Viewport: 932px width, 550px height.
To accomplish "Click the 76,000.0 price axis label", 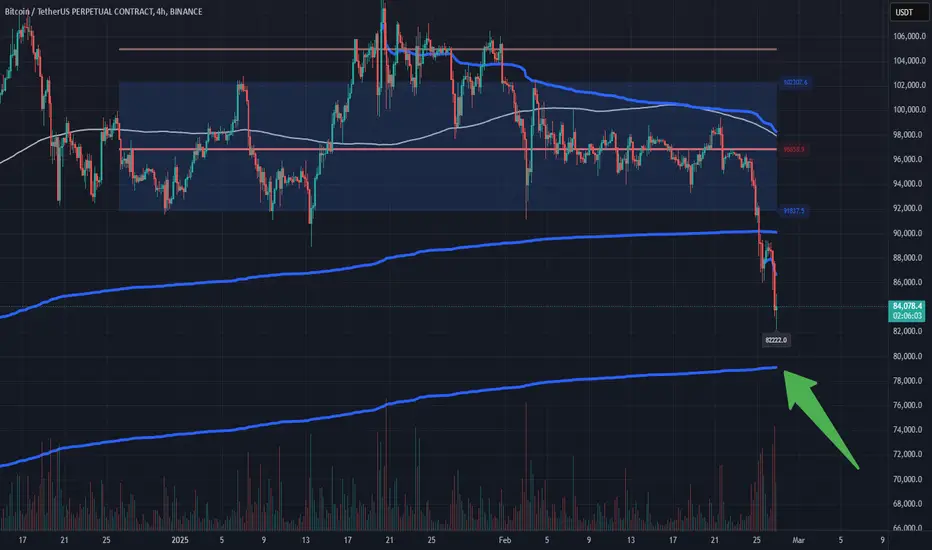I will [x=908, y=405].
